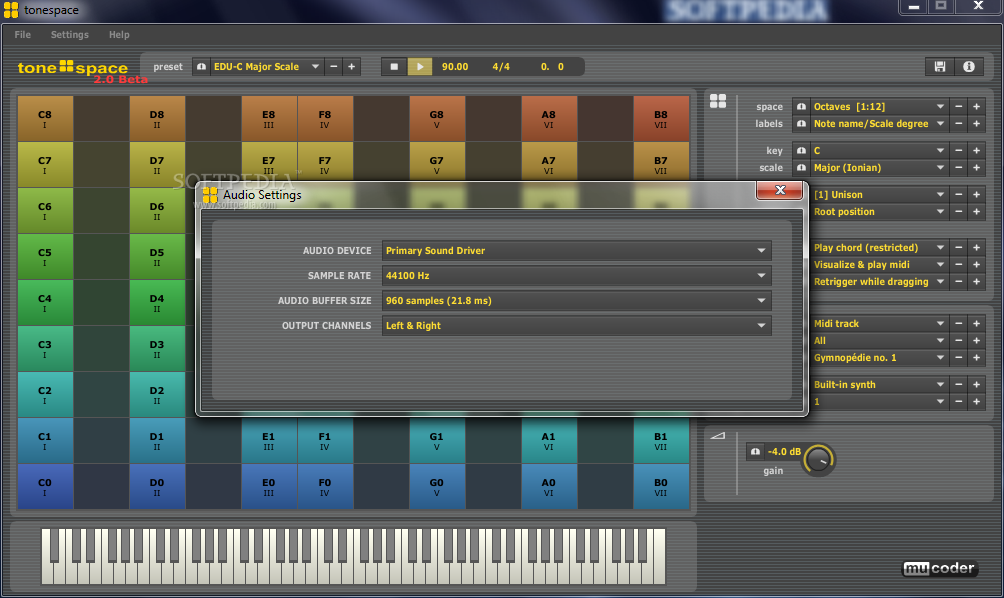The width and height of the screenshot is (1004, 598).
Task: Close the Audio Settings dialog
Action: coord(779,190)
